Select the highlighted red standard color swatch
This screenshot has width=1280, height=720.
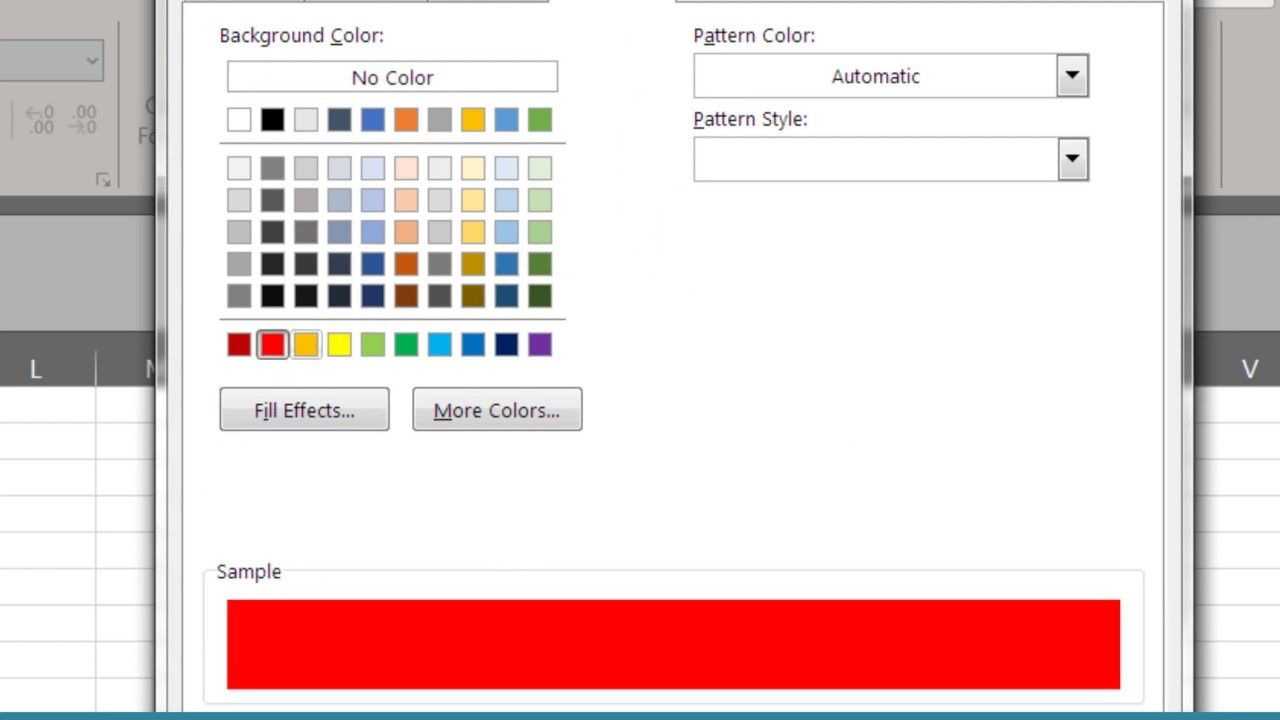tap(272, 344)
